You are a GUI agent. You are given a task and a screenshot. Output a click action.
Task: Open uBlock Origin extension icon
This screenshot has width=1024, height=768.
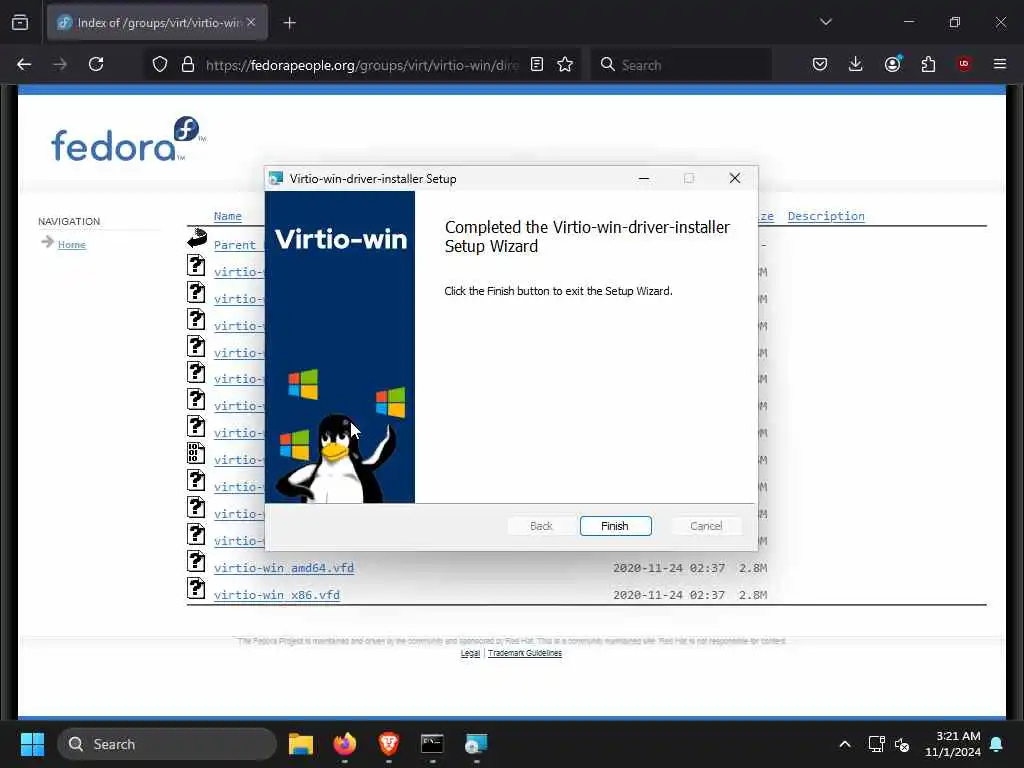[x=964, y=64]
